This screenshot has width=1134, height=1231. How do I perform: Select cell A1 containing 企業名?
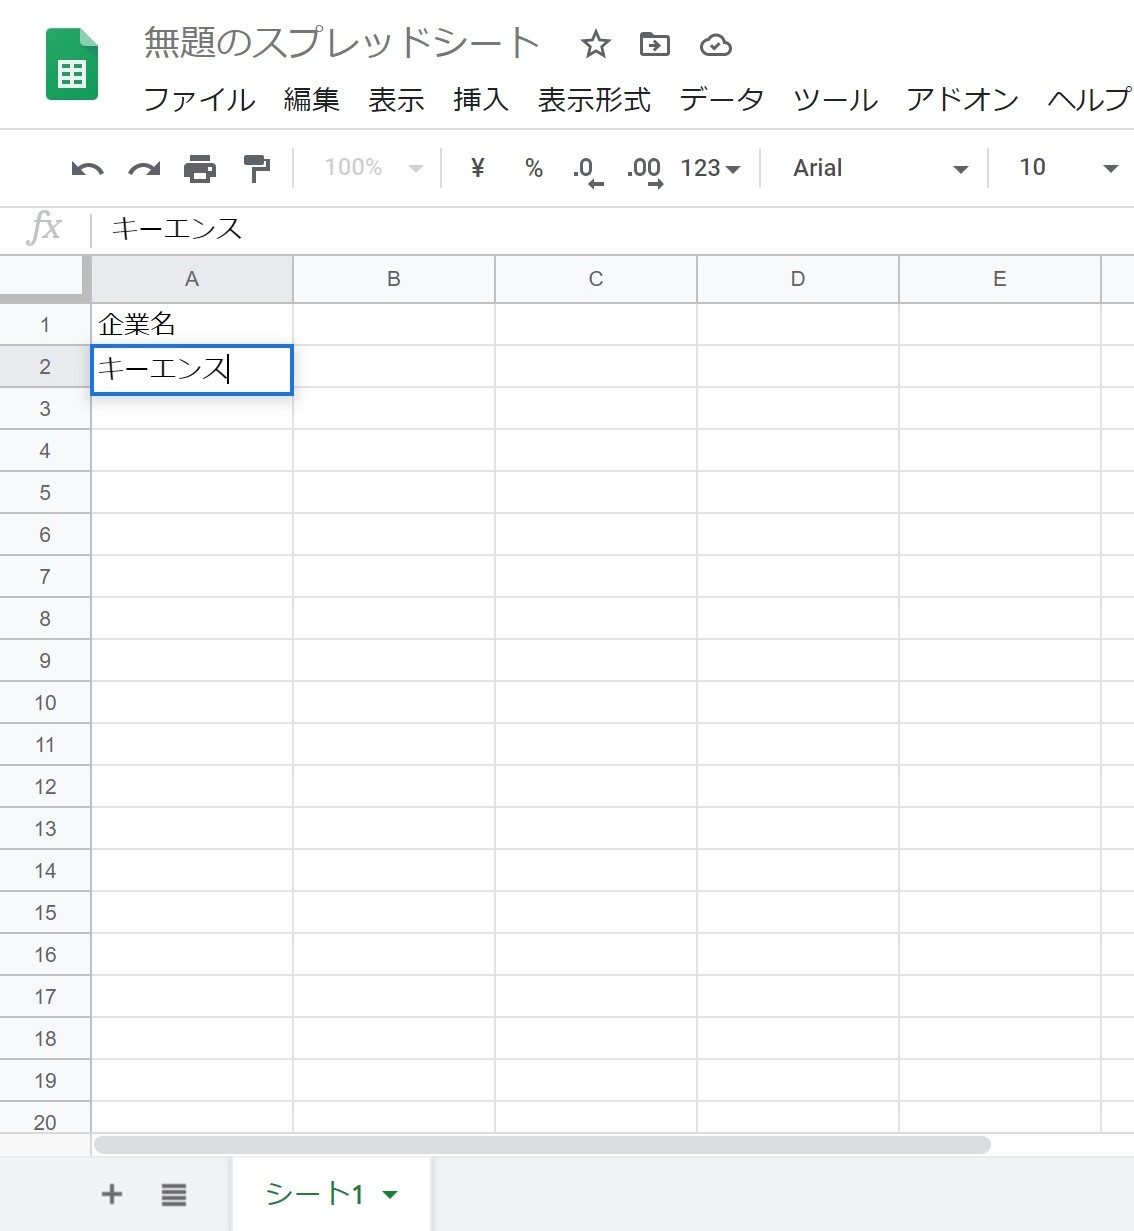click(192, 324)
